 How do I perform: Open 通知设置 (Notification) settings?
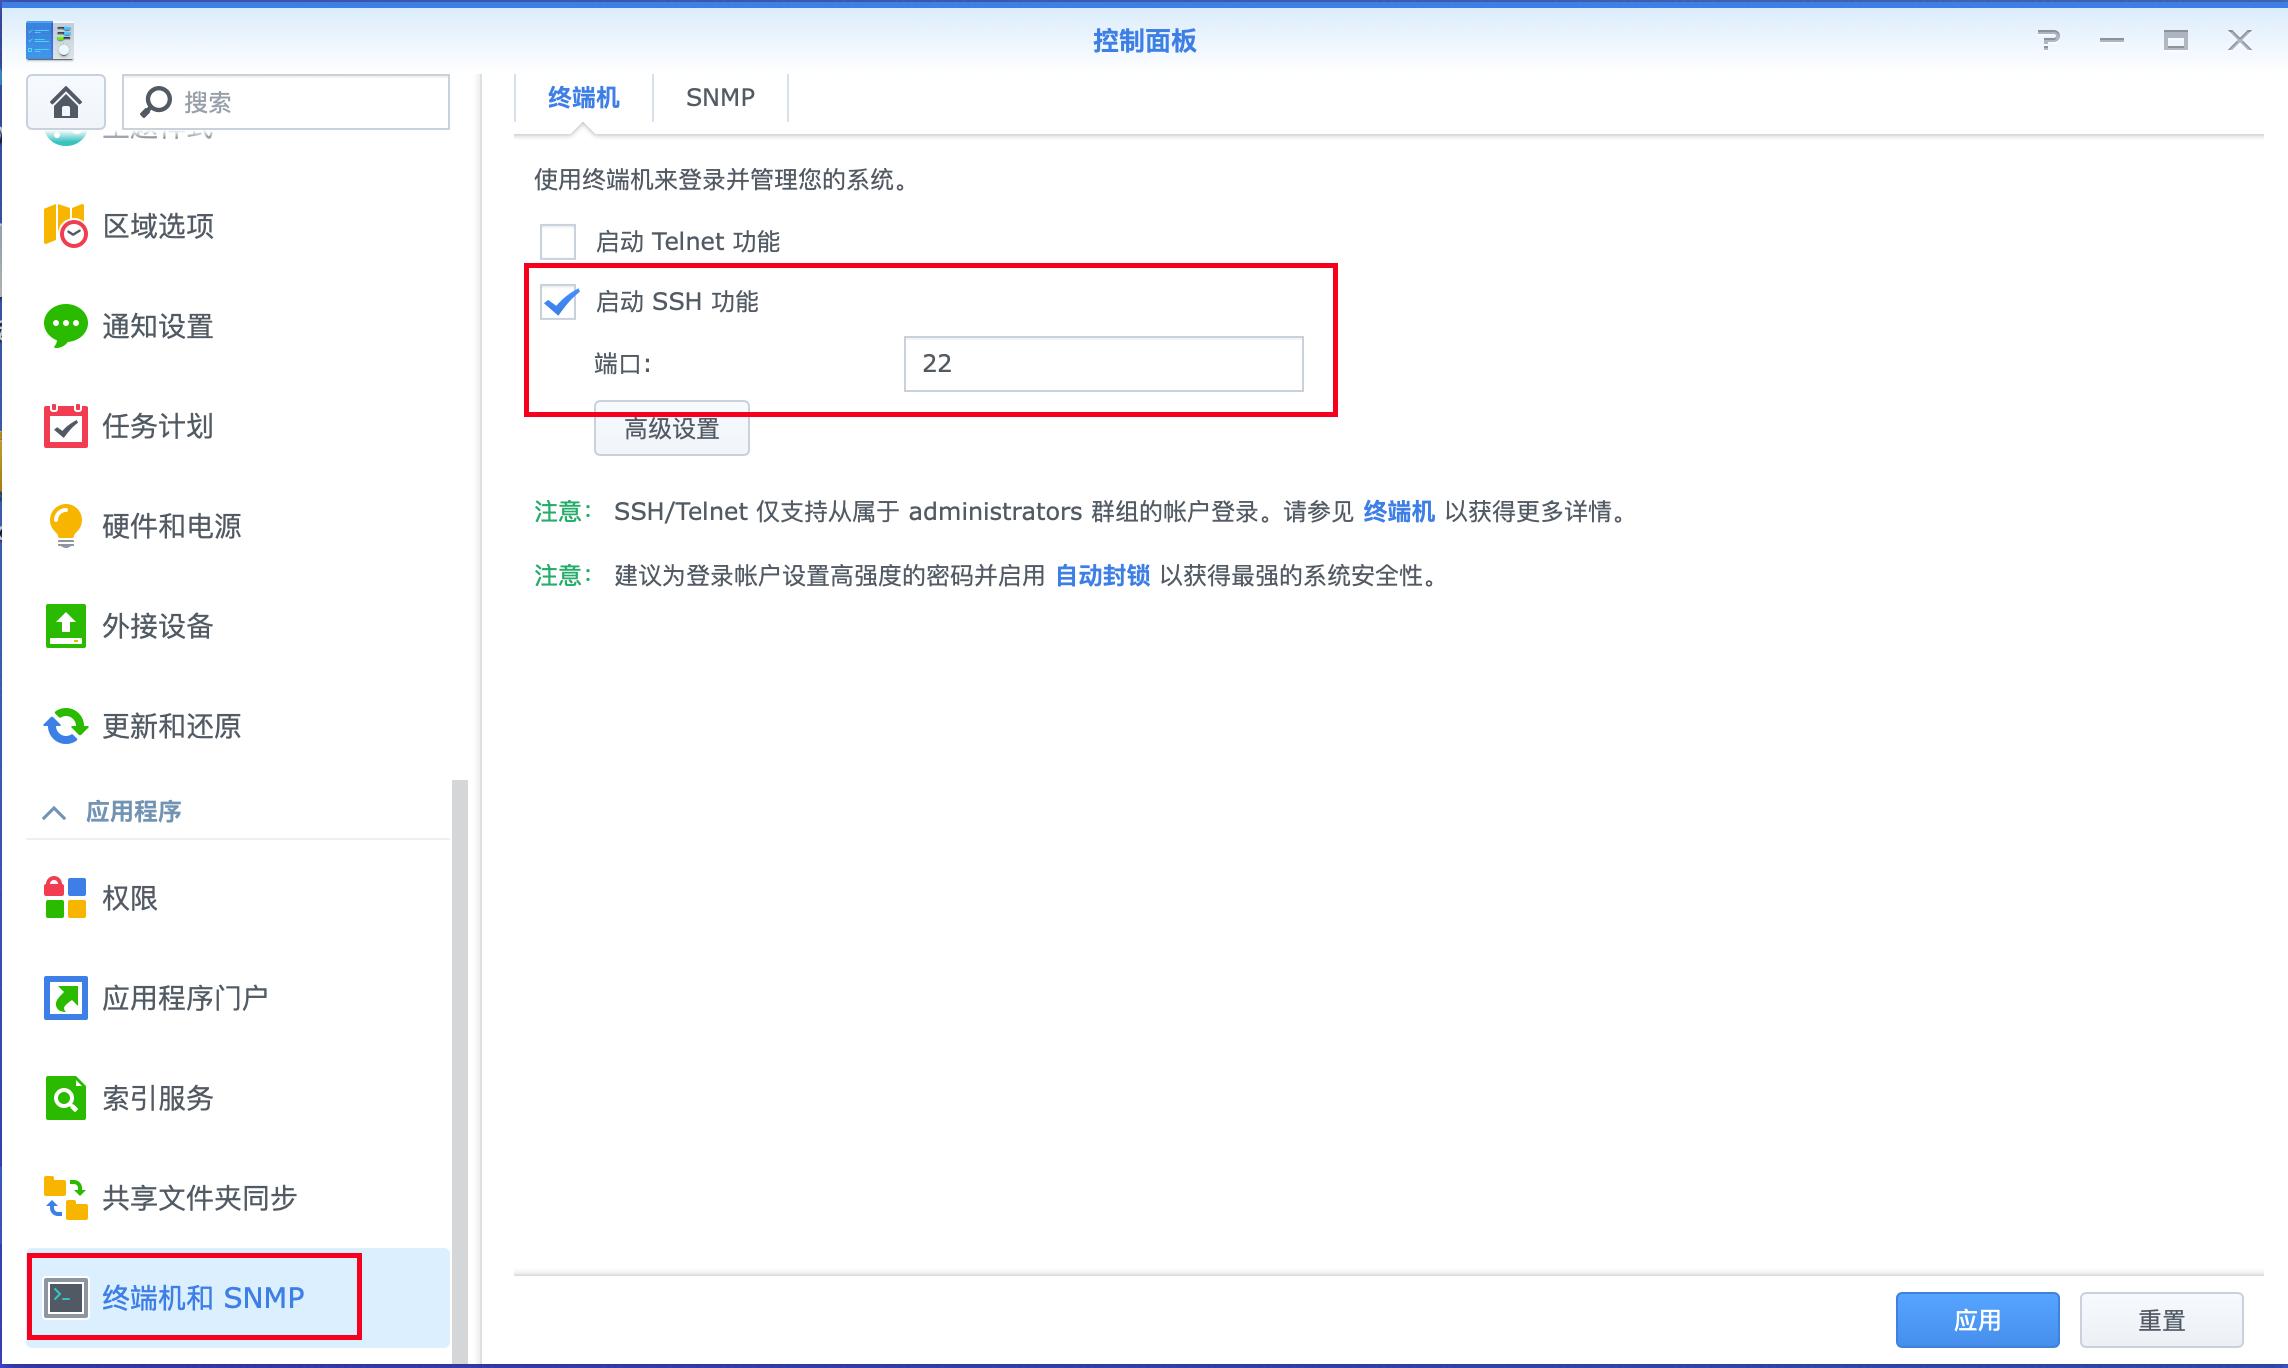[156, 326]
